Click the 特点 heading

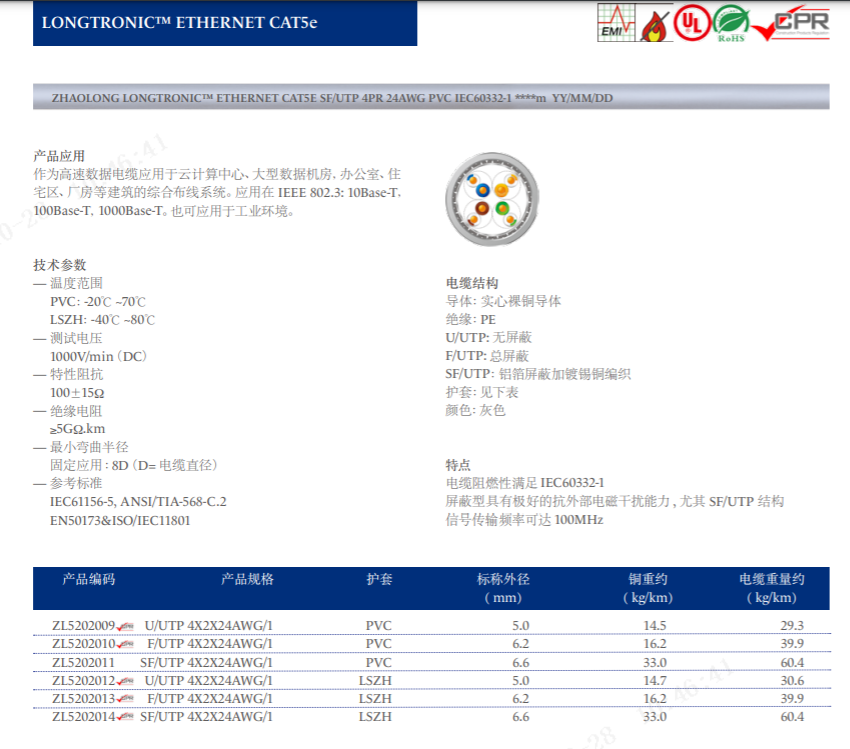click(x=458, y=465)
